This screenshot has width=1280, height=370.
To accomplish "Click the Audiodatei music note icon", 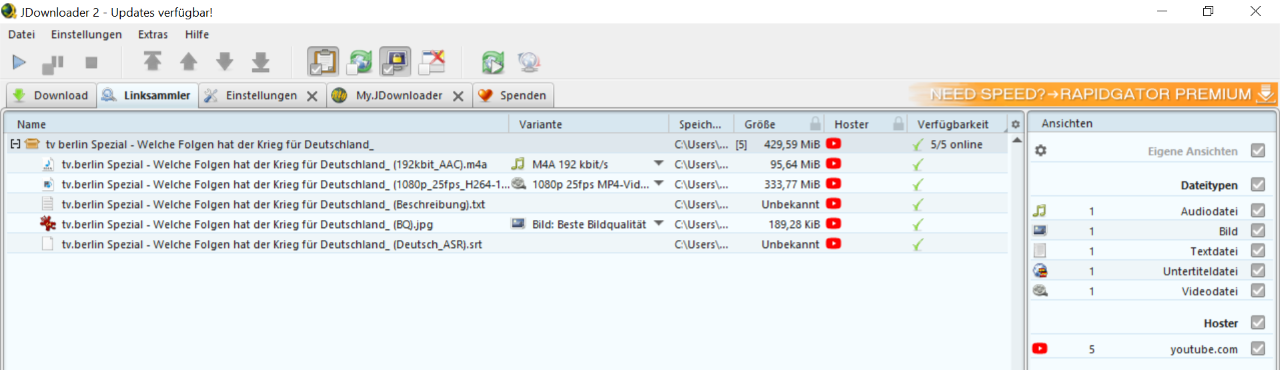I will [1040, 211].
